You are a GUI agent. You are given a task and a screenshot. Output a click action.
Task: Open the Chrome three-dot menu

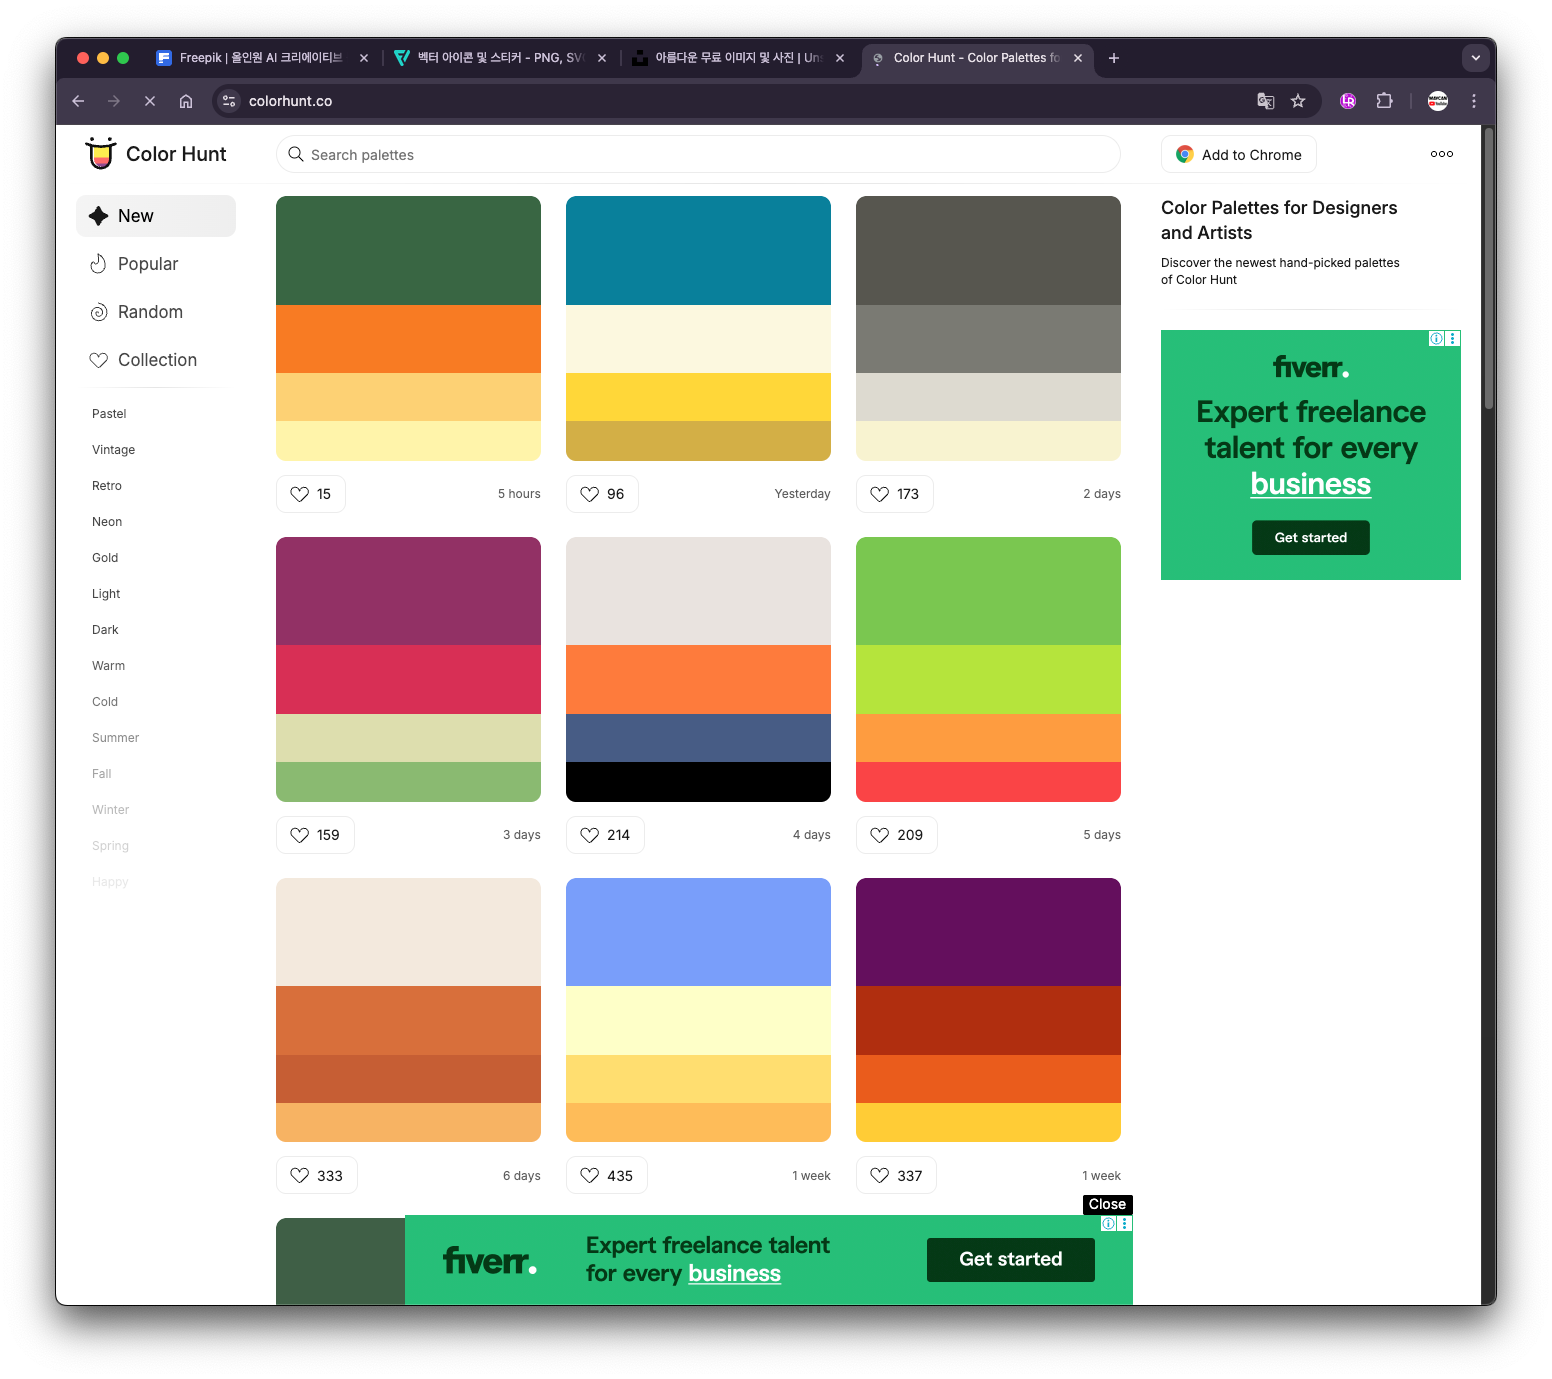coord(1473,101)
